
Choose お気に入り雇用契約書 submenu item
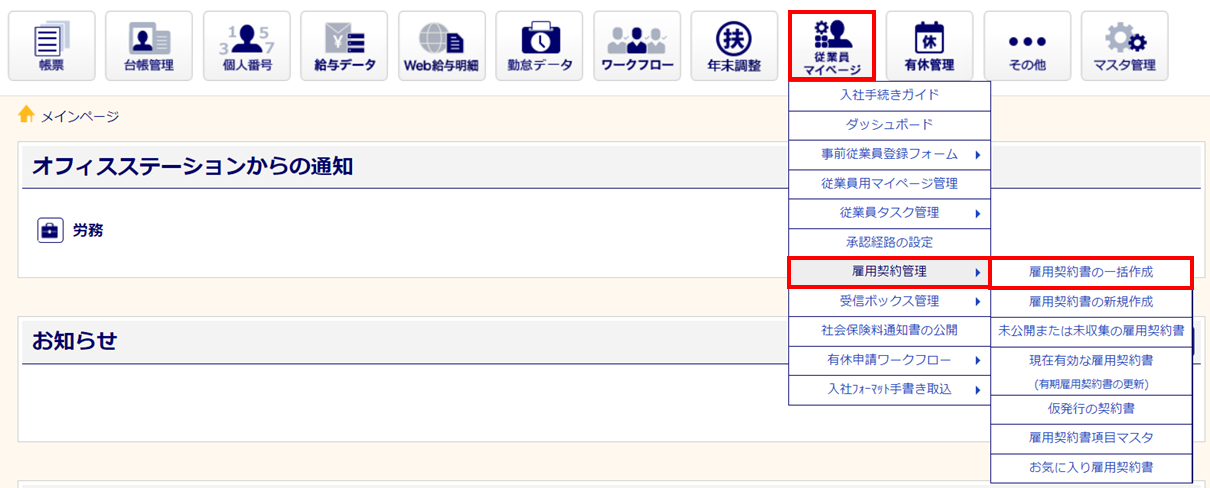coord(1091,467)
